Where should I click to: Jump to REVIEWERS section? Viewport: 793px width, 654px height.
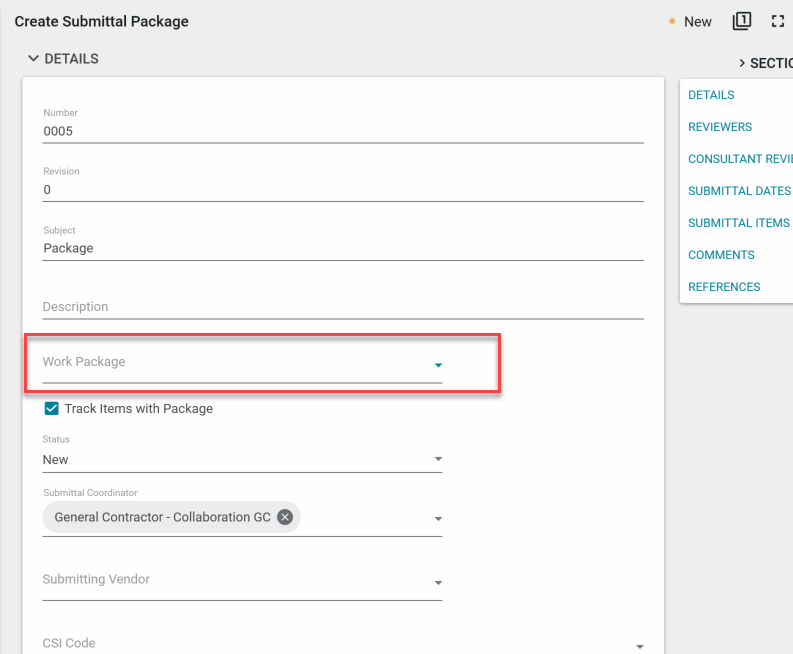[x=720, y=127]
